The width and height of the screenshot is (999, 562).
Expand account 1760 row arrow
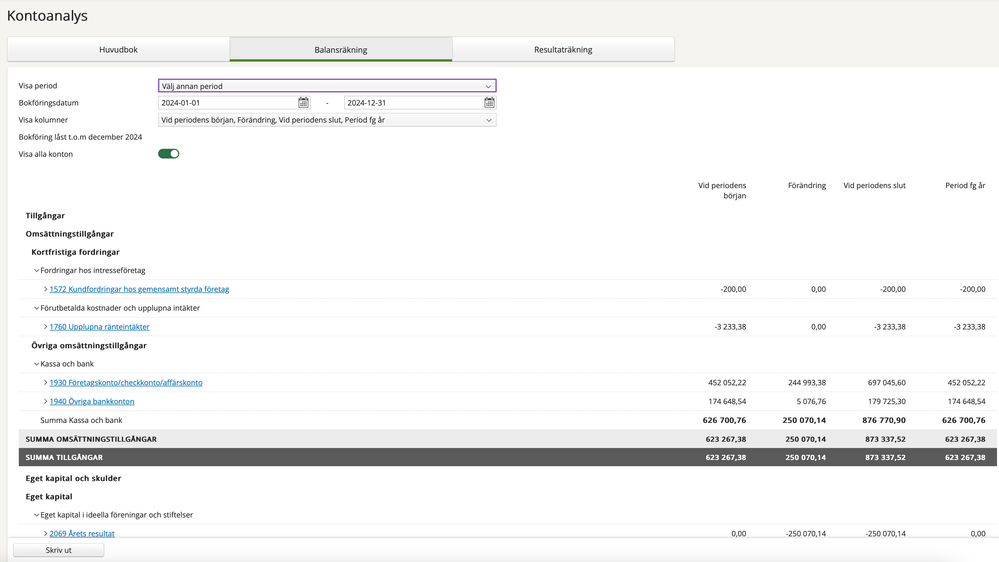(45, 327)
